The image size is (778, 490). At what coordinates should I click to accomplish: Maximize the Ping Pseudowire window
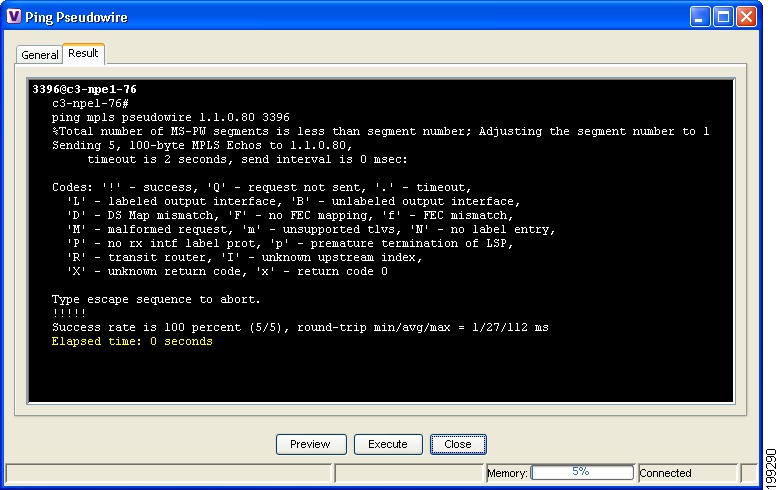(723, 17)
